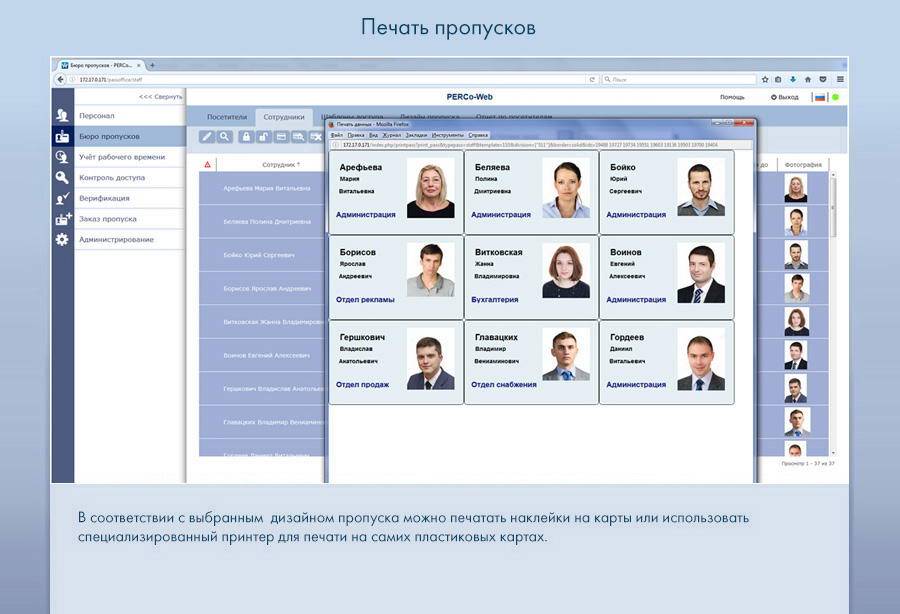
Task: Switch to the Посетители tab
Action: (x=226, y=117)
